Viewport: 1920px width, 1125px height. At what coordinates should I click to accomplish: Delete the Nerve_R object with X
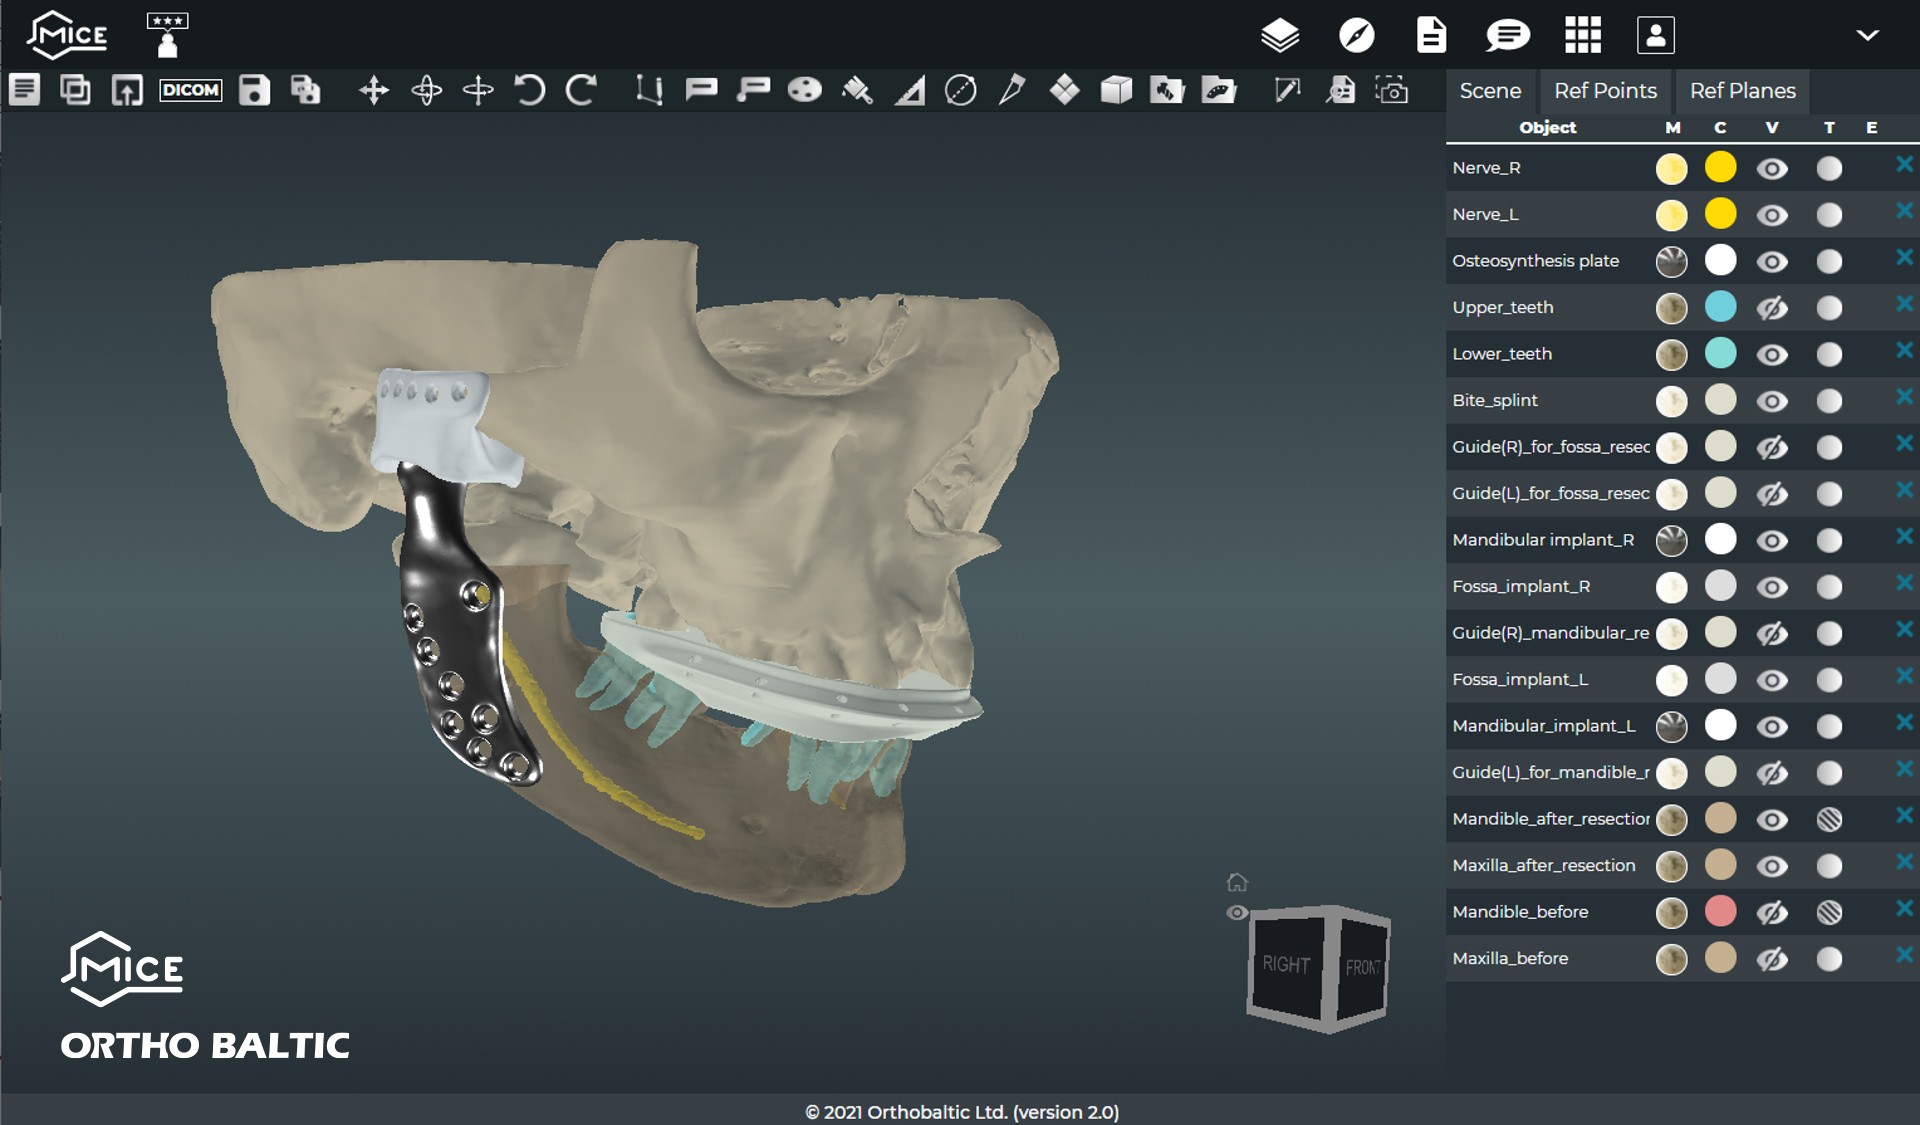coord(1904,164)
